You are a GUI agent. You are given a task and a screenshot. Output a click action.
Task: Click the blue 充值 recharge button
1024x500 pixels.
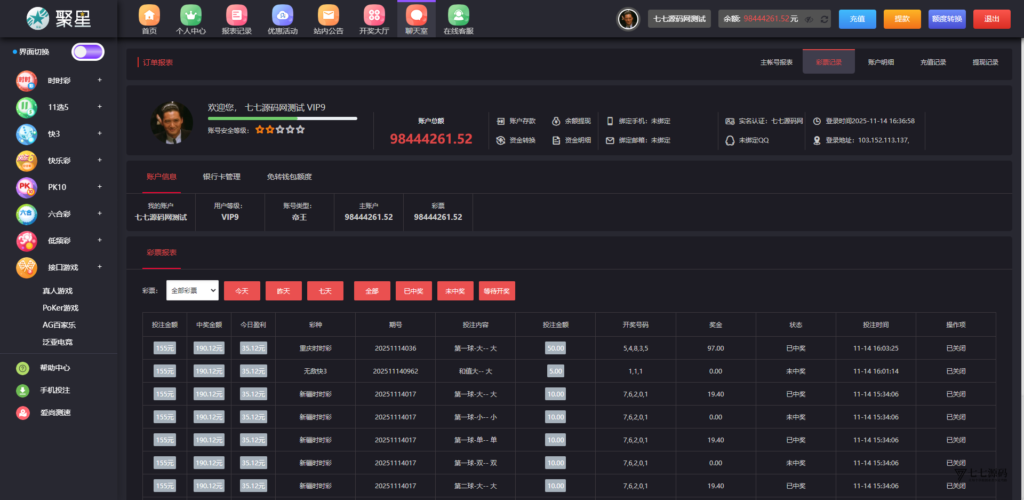click(x=857, y=19)
